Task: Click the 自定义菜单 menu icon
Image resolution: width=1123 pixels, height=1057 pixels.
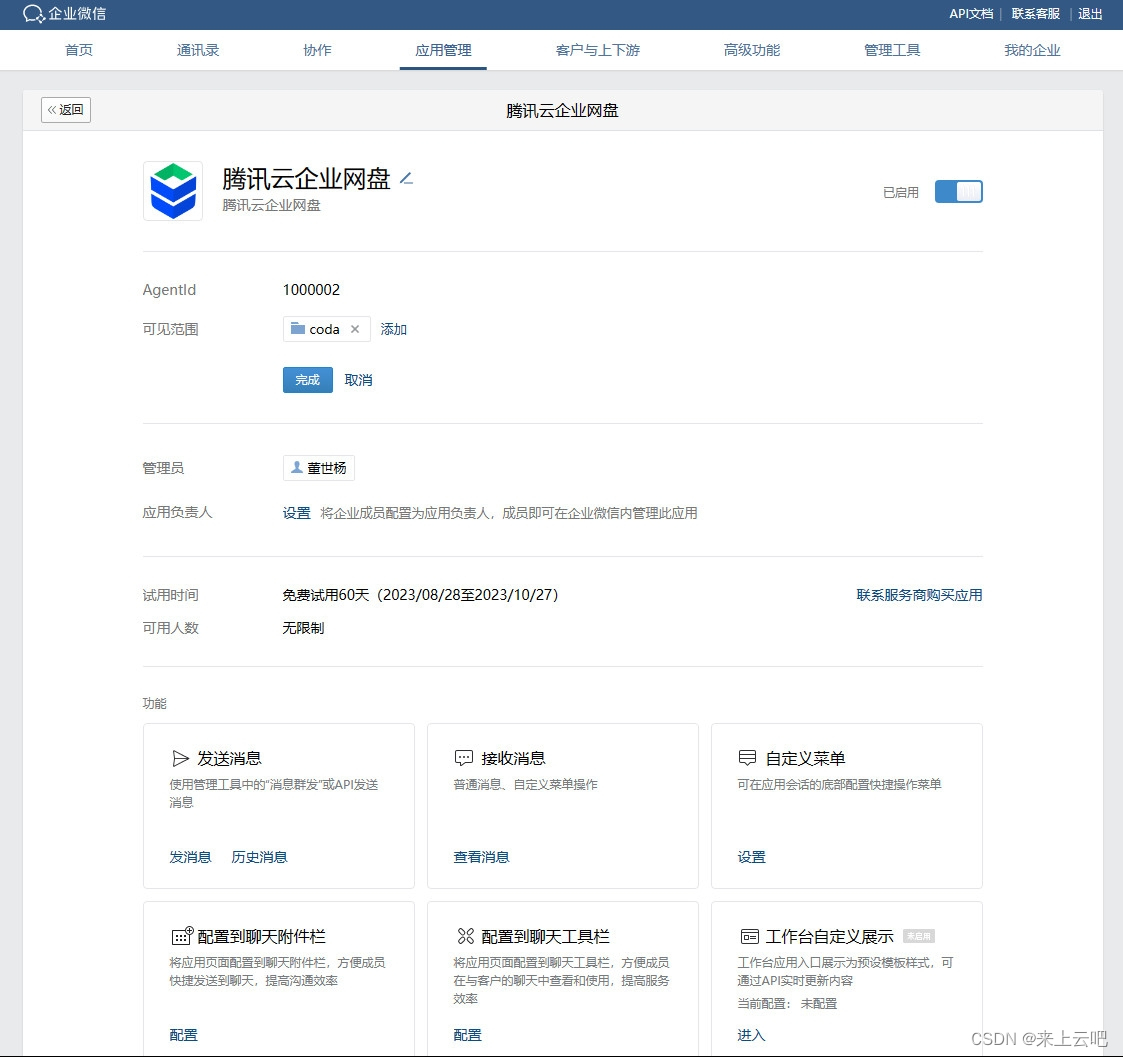Action: 747,758
